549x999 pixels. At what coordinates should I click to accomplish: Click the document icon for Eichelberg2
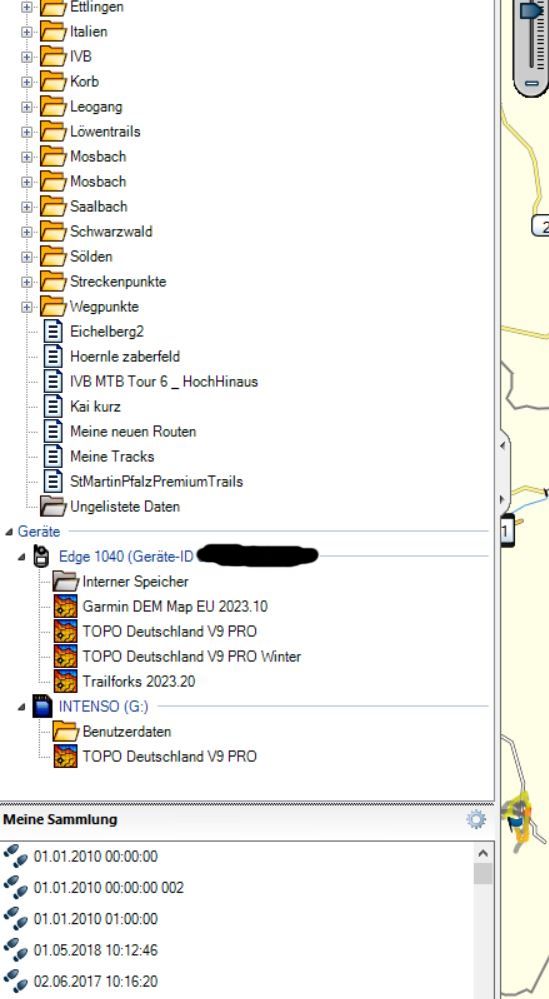coord(53,331)
